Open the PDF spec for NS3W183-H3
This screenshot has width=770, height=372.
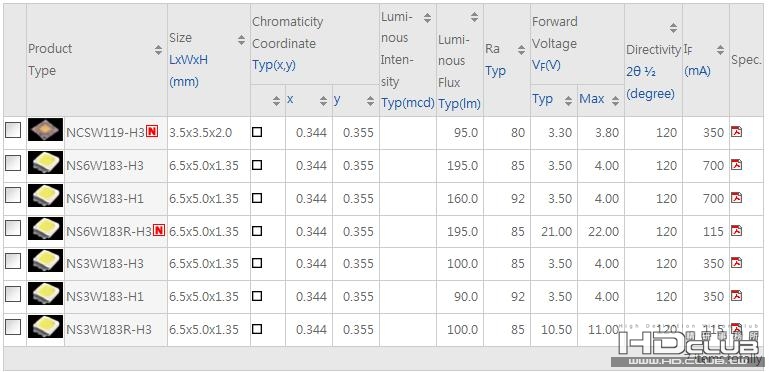coord(736,263)
